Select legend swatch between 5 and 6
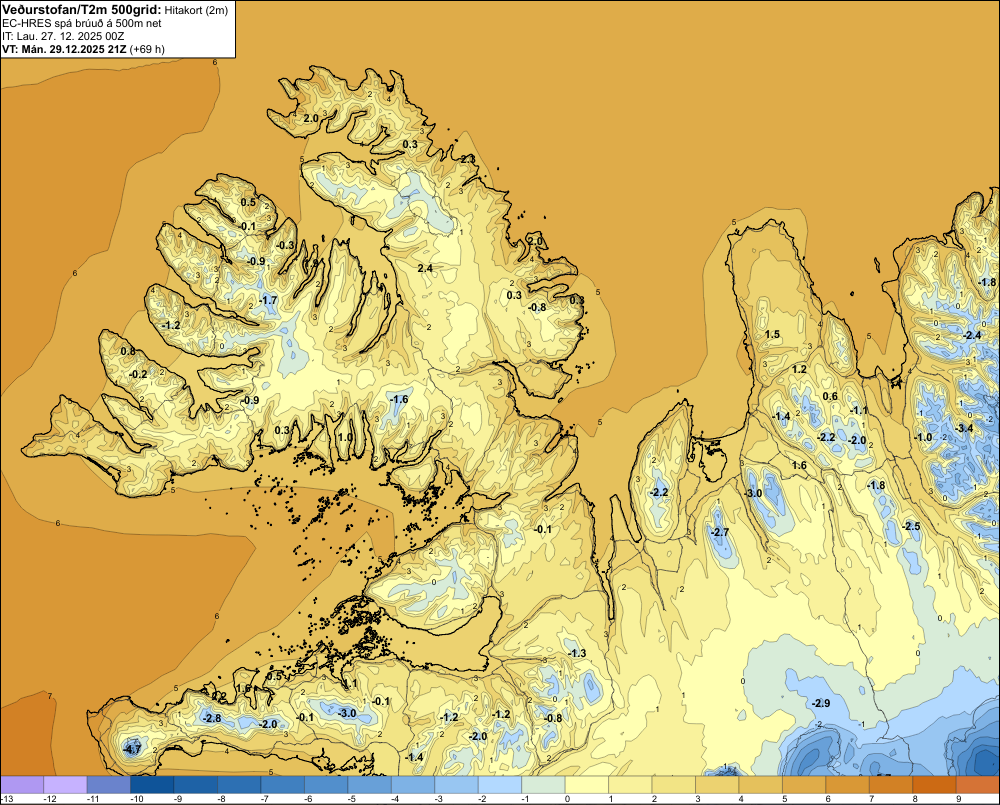Image resolution: width=1000 pixels, height=805 pixels. click(x=804, y=784)
